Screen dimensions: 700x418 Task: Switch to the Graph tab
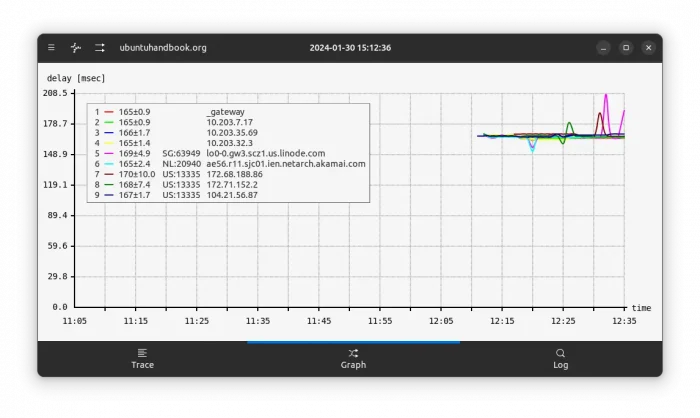coord(353,358)
